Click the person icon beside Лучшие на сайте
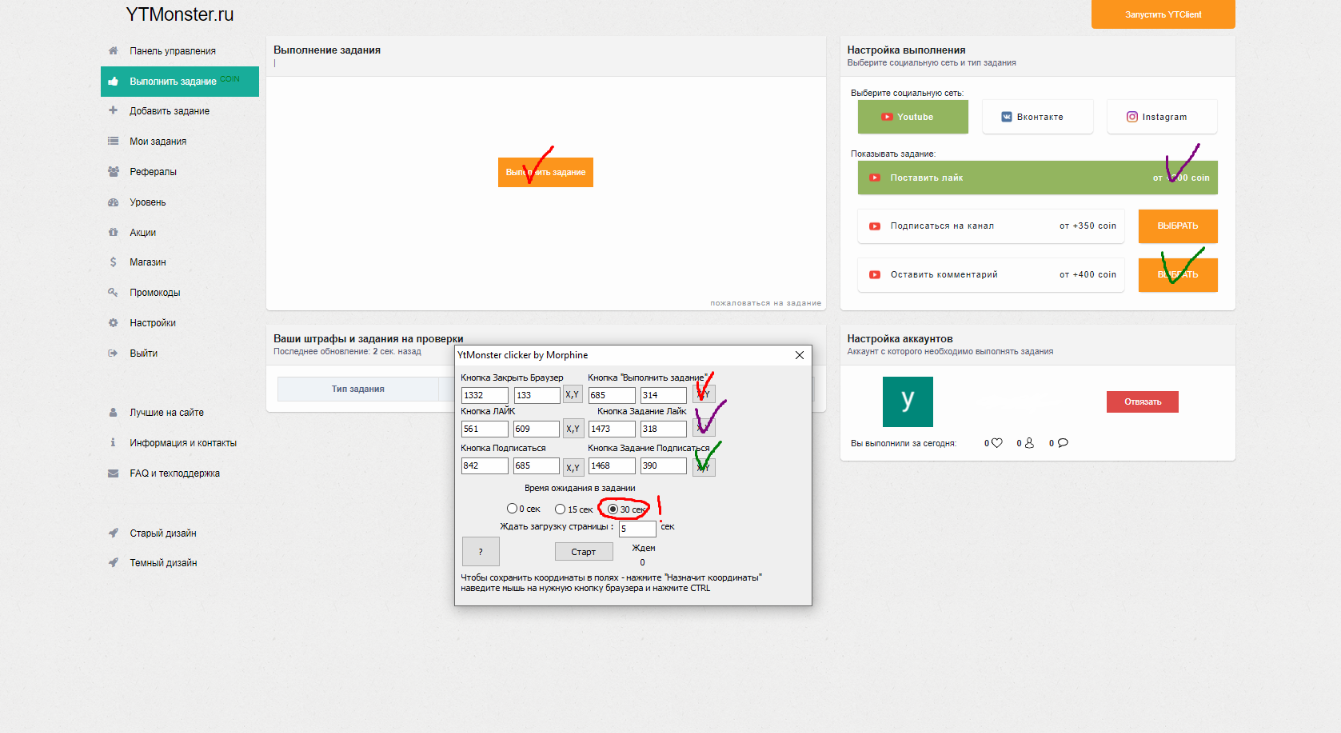The width and height of the screenshot is (1341, 733). tap(113, 412)
